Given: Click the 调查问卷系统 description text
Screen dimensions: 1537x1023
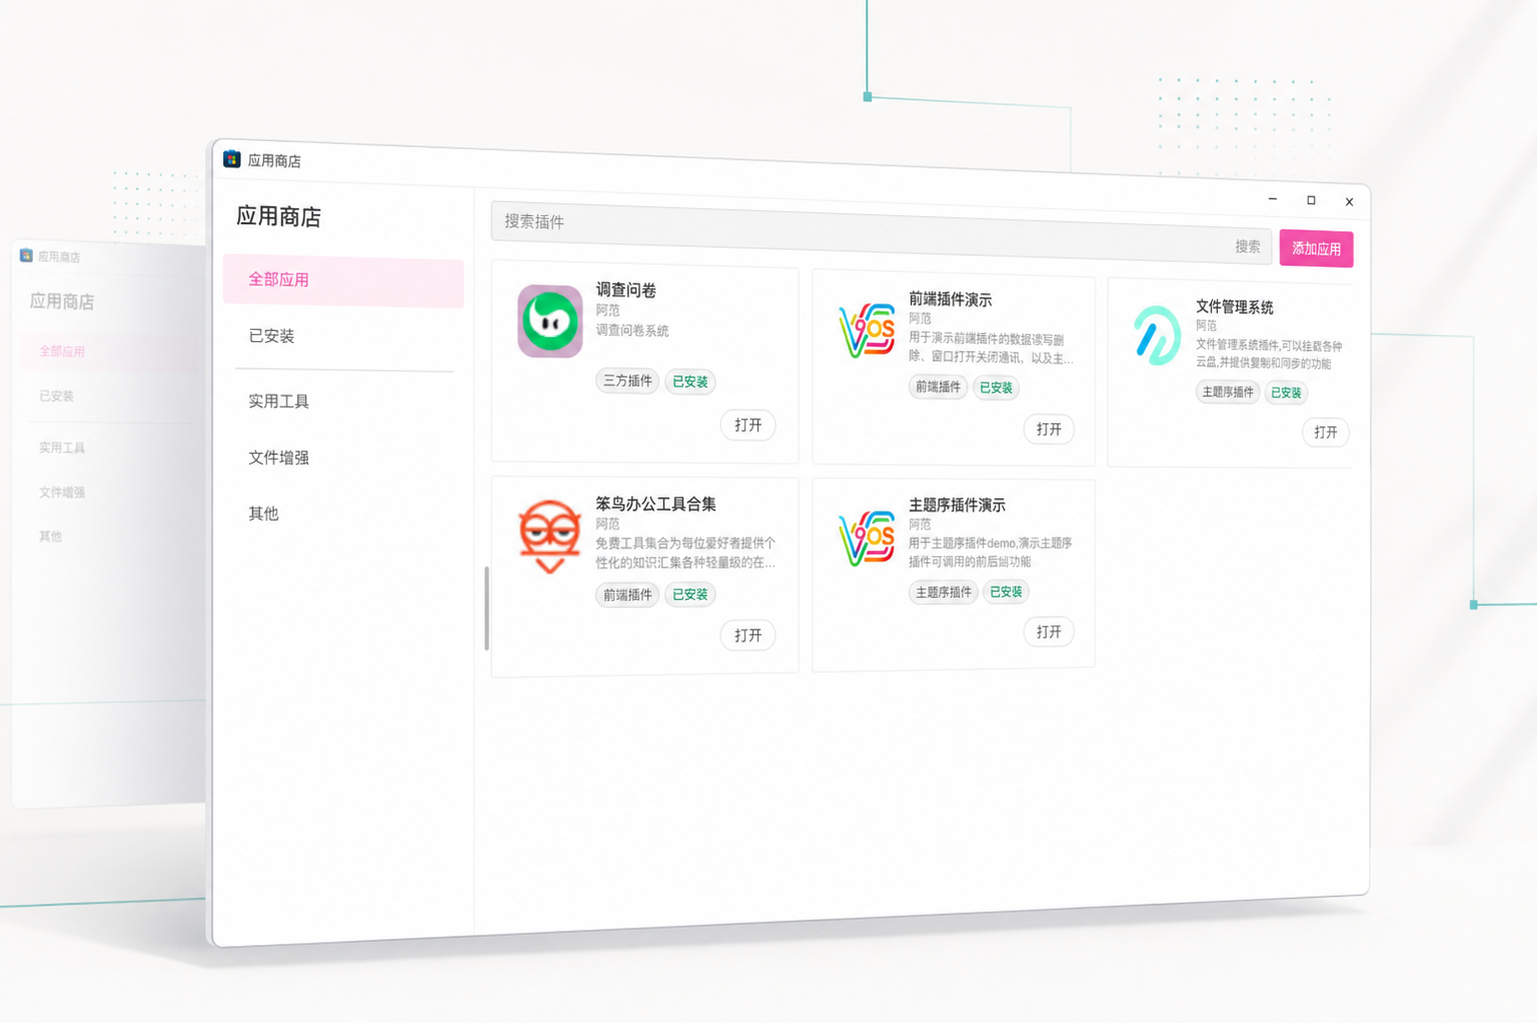Looking at the screenshot, I should 632,330.
